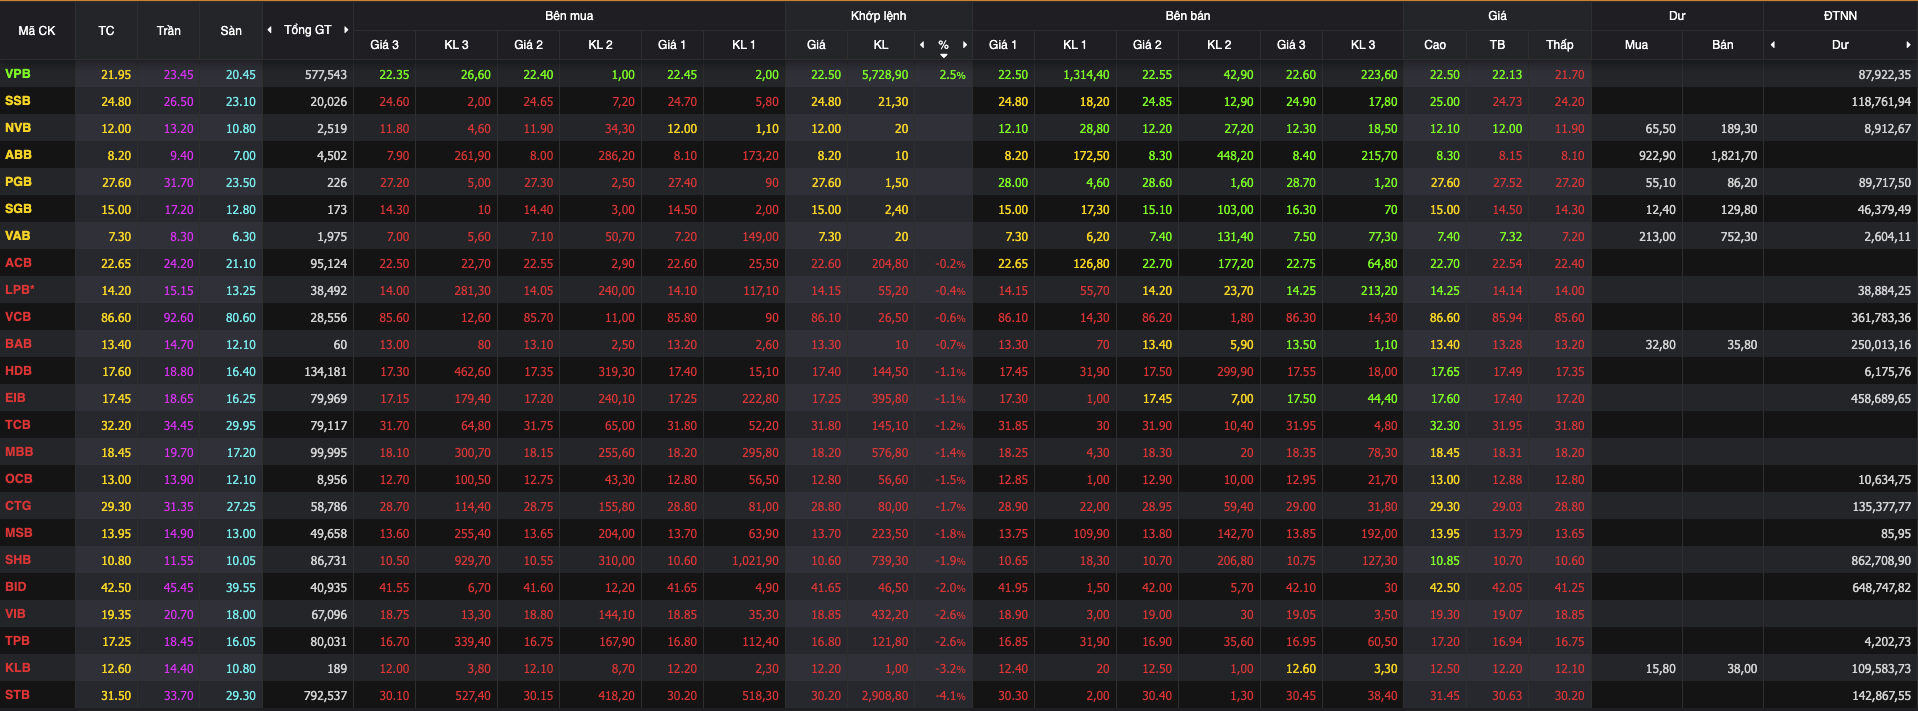Image resolution: width=1918 pixels, height=711 pixels.
Task: Choose the VIB stock symbol
Action: pos(15,614)
